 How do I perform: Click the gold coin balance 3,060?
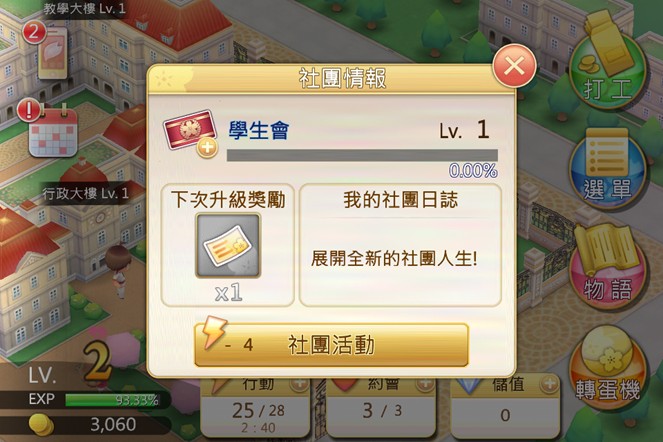(113, 425)
